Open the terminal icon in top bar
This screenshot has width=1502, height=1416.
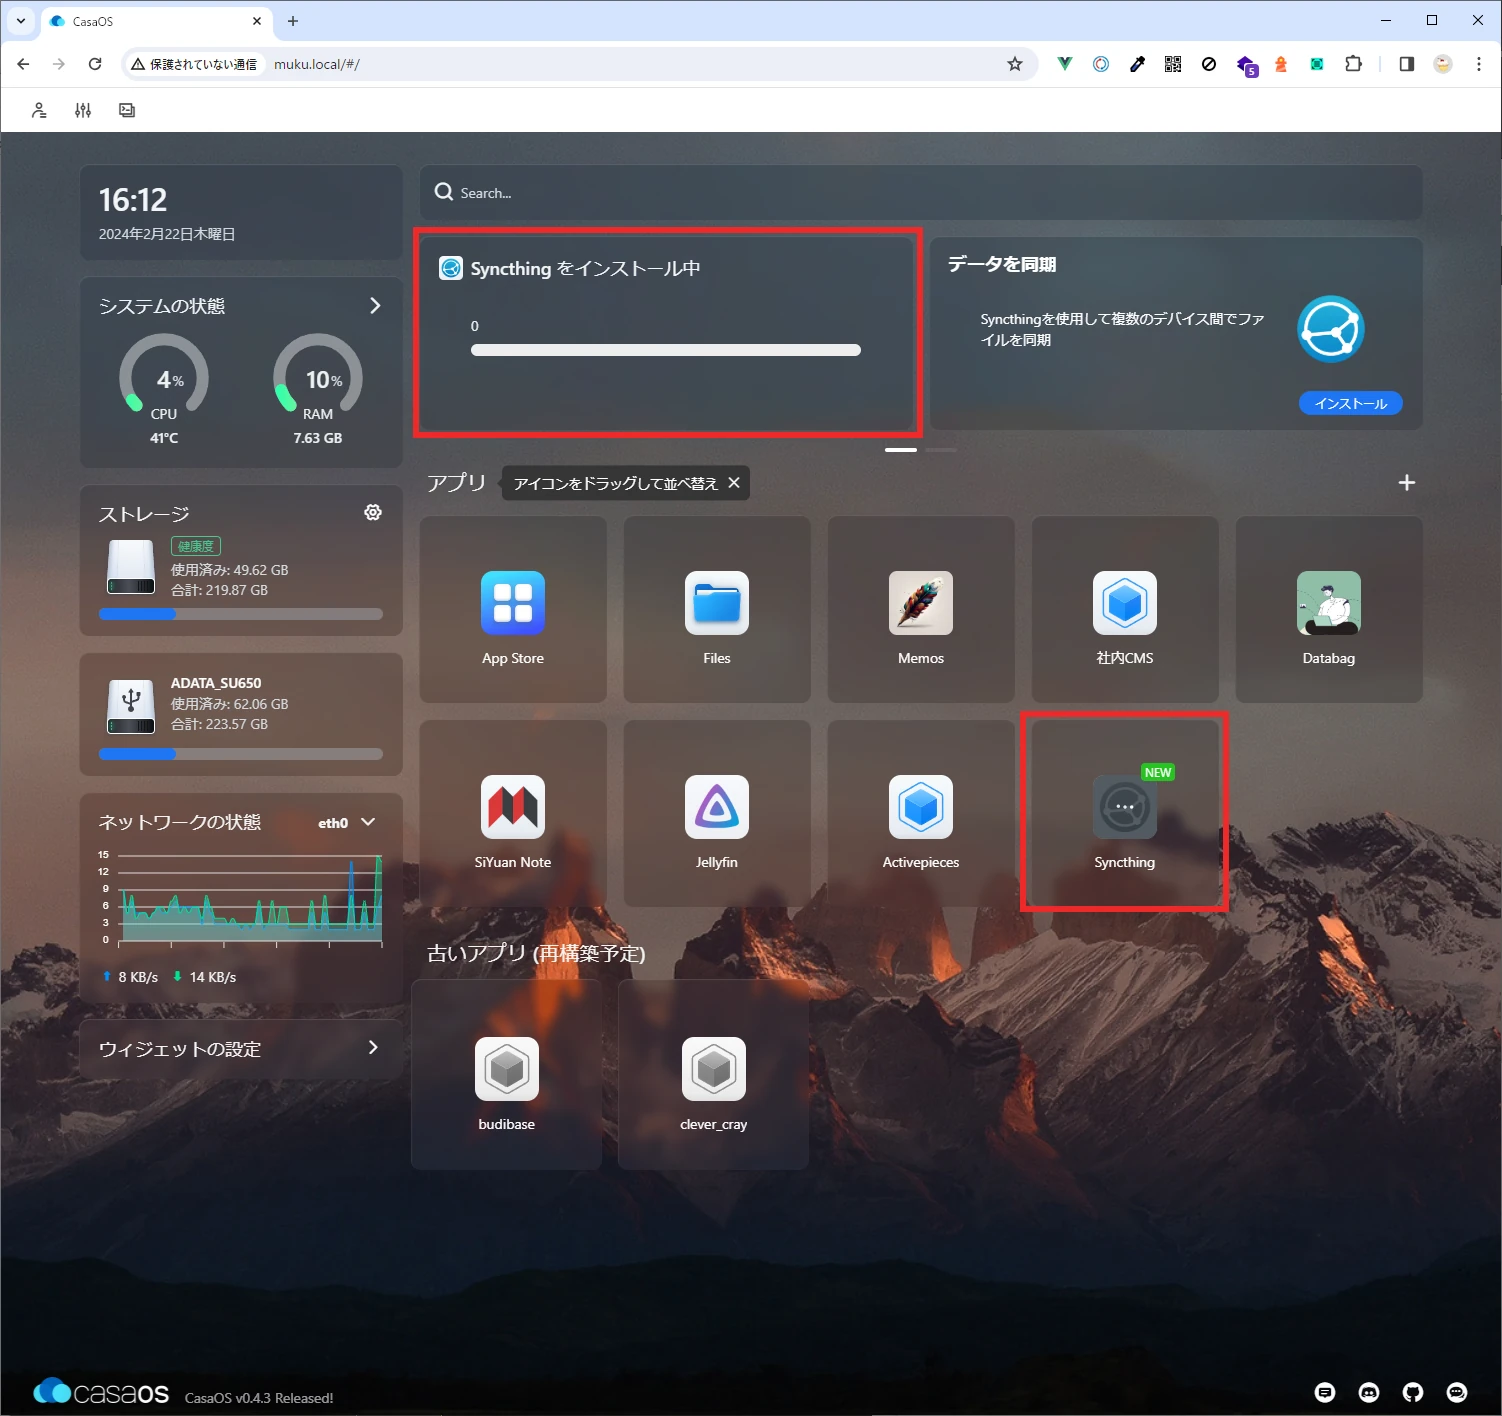click(x=127, y=110)
